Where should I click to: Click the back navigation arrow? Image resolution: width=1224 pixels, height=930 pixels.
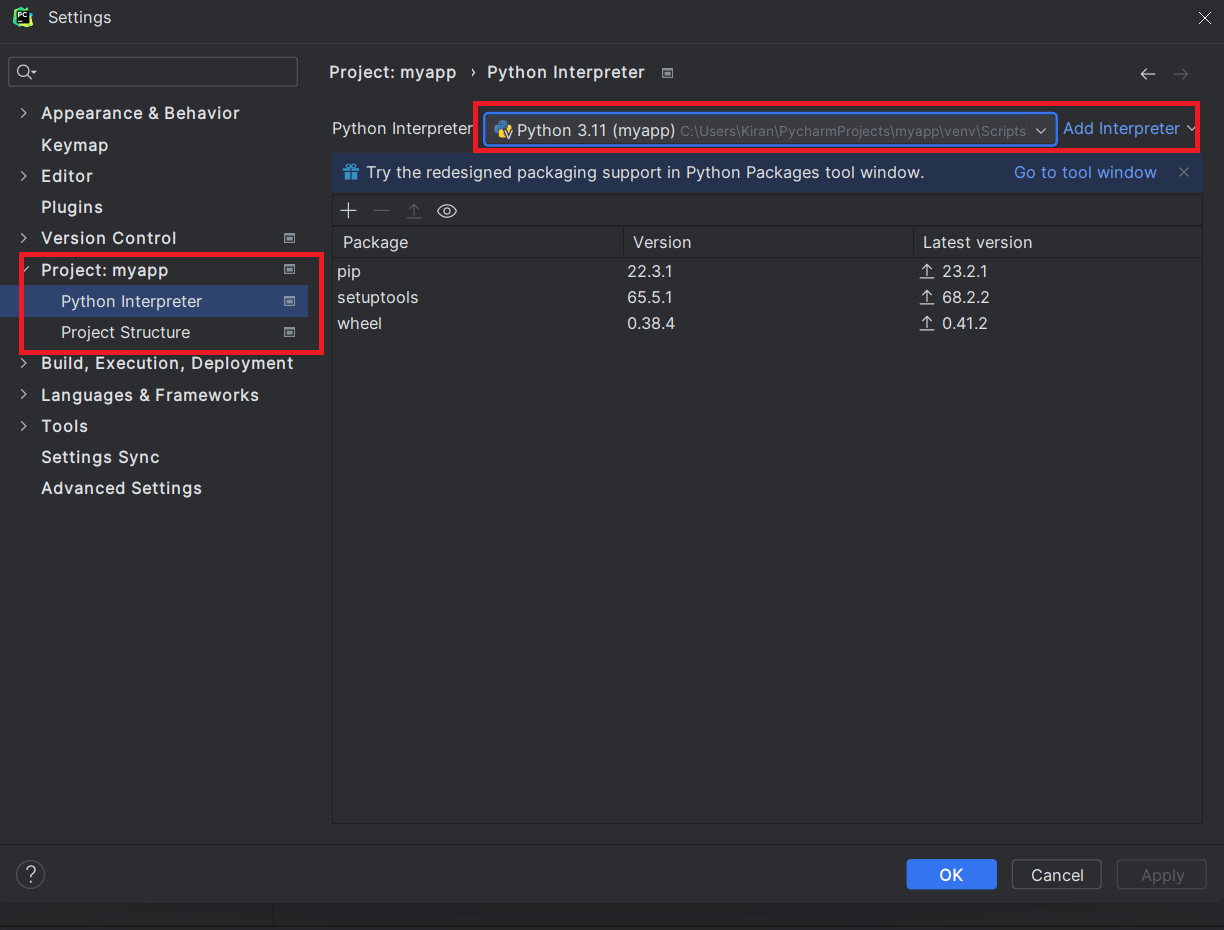point(1147,73)
